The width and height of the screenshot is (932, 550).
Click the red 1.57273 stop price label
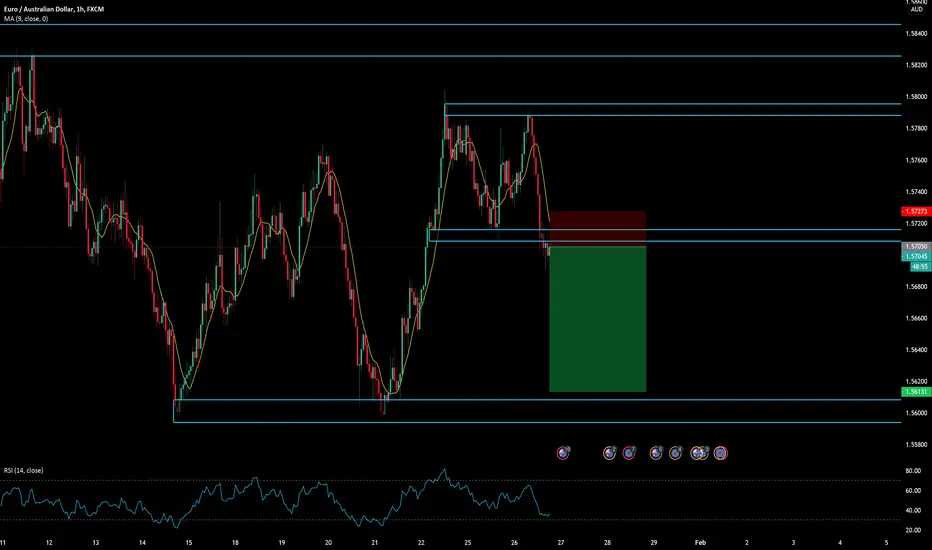point(916,211)
